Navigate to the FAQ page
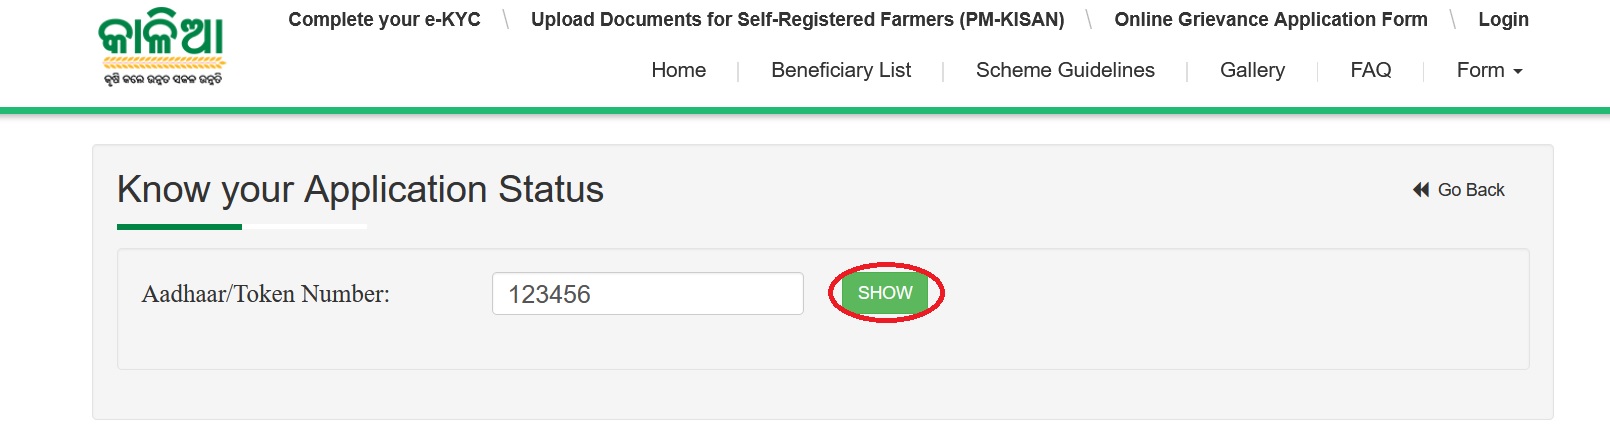The height and width of the screenshot is (439, 1610). (1370, 70)
